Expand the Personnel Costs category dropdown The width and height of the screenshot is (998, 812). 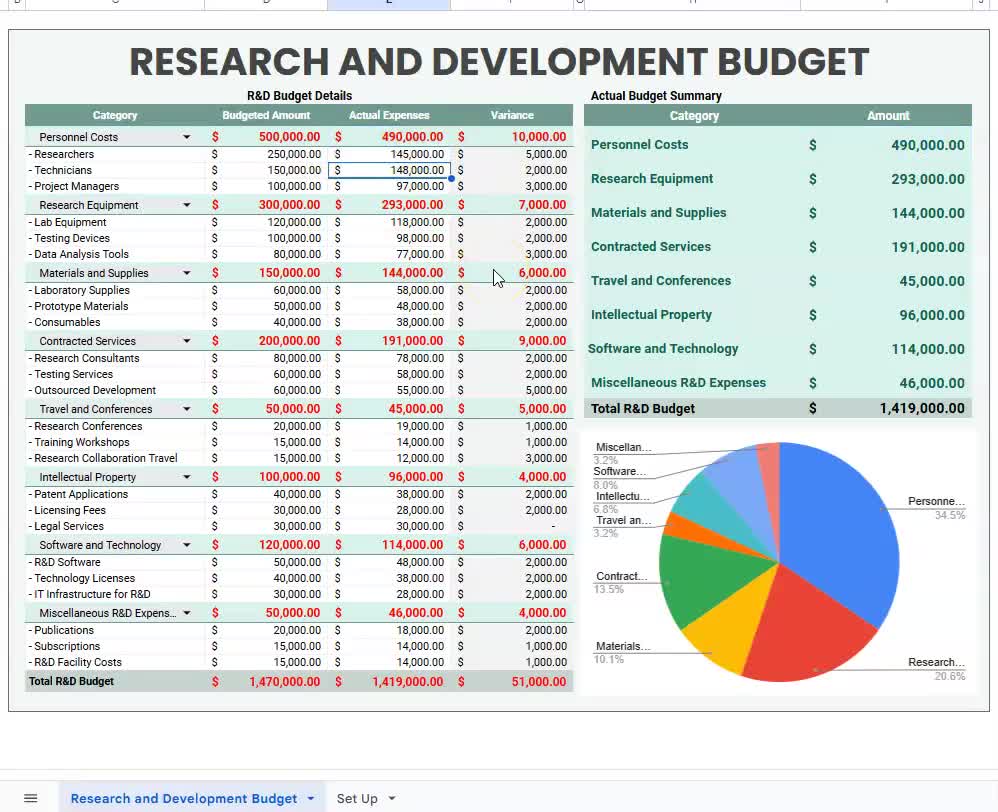pos(187,136)
